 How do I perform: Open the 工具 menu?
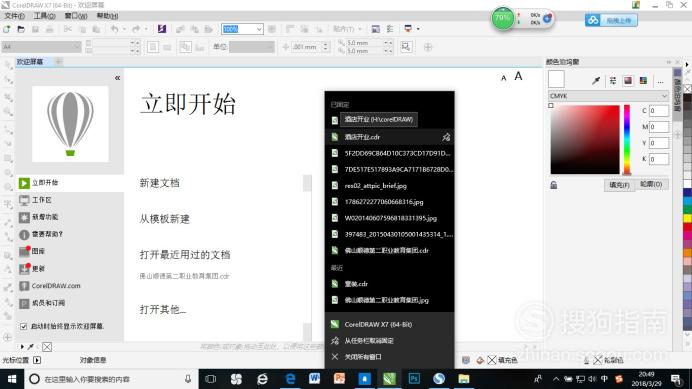(x=45, y=16)
